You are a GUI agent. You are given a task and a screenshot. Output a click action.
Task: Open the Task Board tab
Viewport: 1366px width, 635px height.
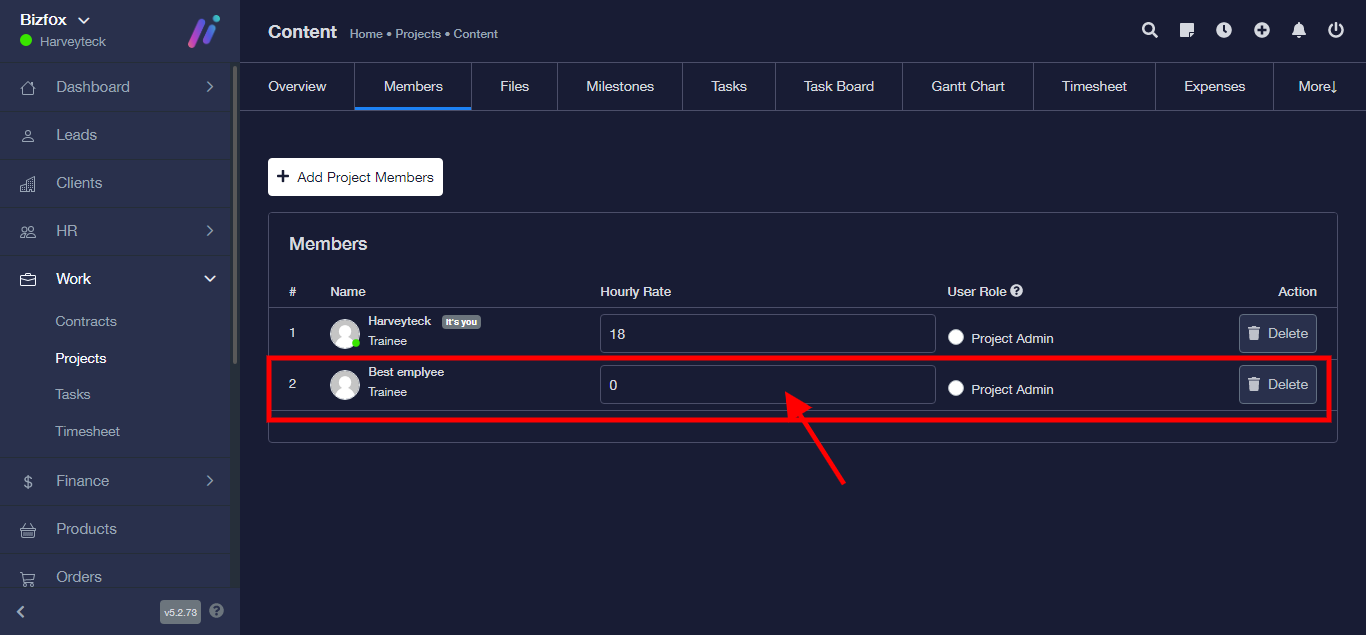pyautogui.click(x=838, y=87)
